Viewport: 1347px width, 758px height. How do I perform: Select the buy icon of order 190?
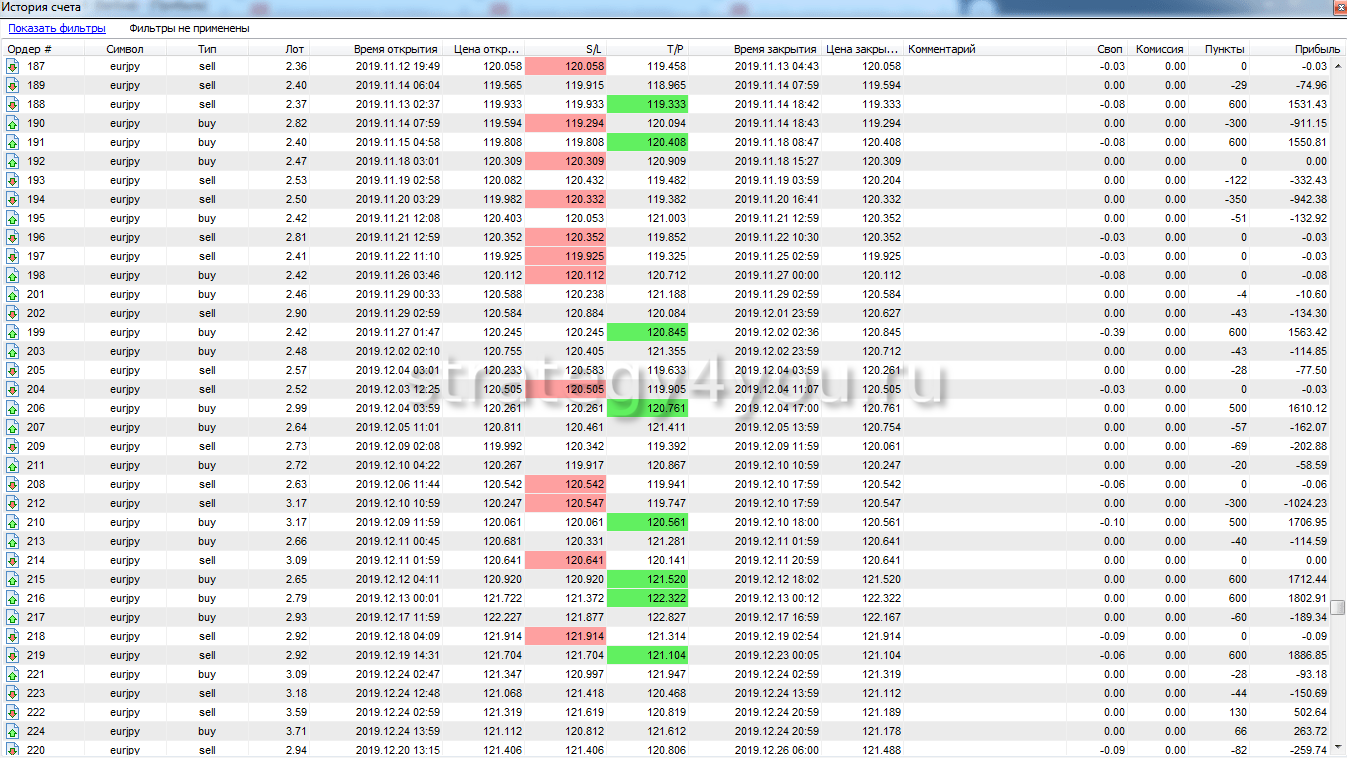(x=13, y=123)
